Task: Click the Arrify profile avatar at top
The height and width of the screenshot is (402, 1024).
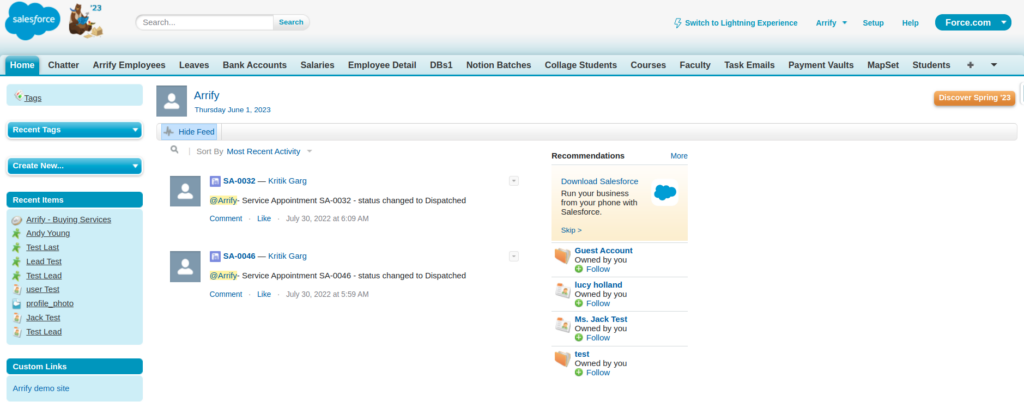Action: [172, 101]
